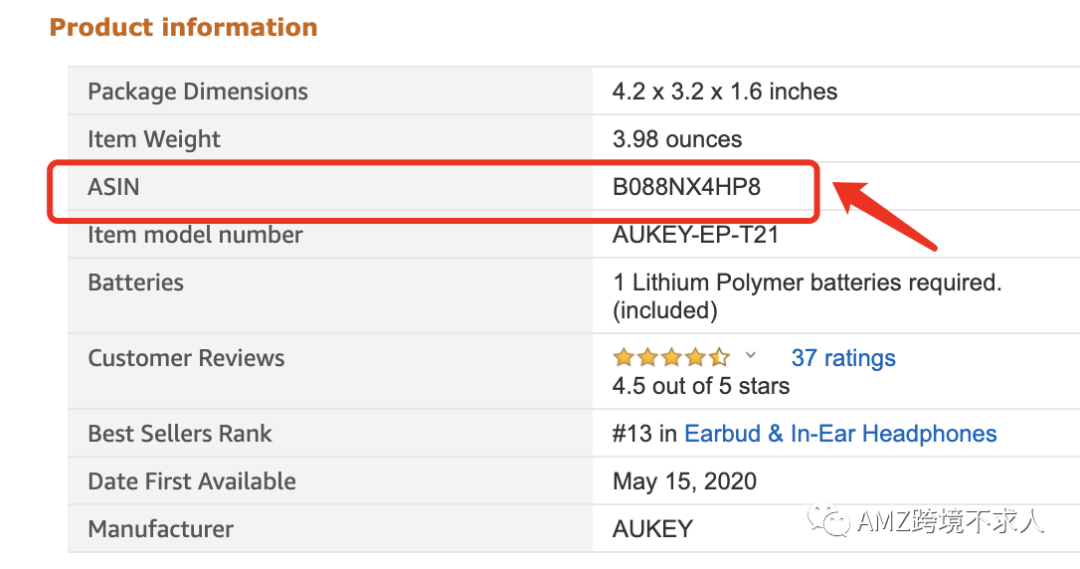Image resolution: width=1080 pixels, height=569 pixels.
Task: Select the model number AUKEY-EP-T21
Action: point(695,235)
